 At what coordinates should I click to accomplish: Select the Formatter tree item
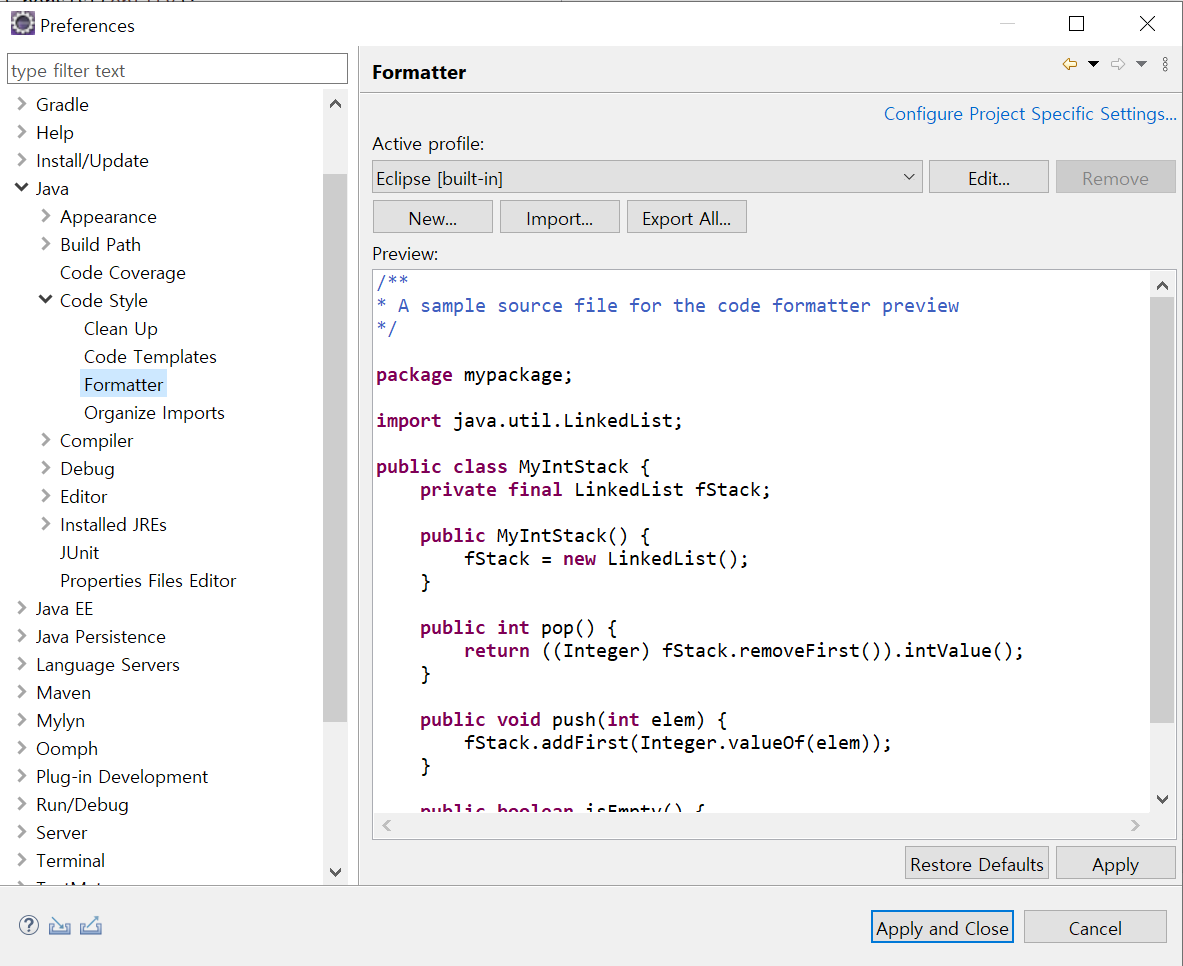click(x=123, y=384)
